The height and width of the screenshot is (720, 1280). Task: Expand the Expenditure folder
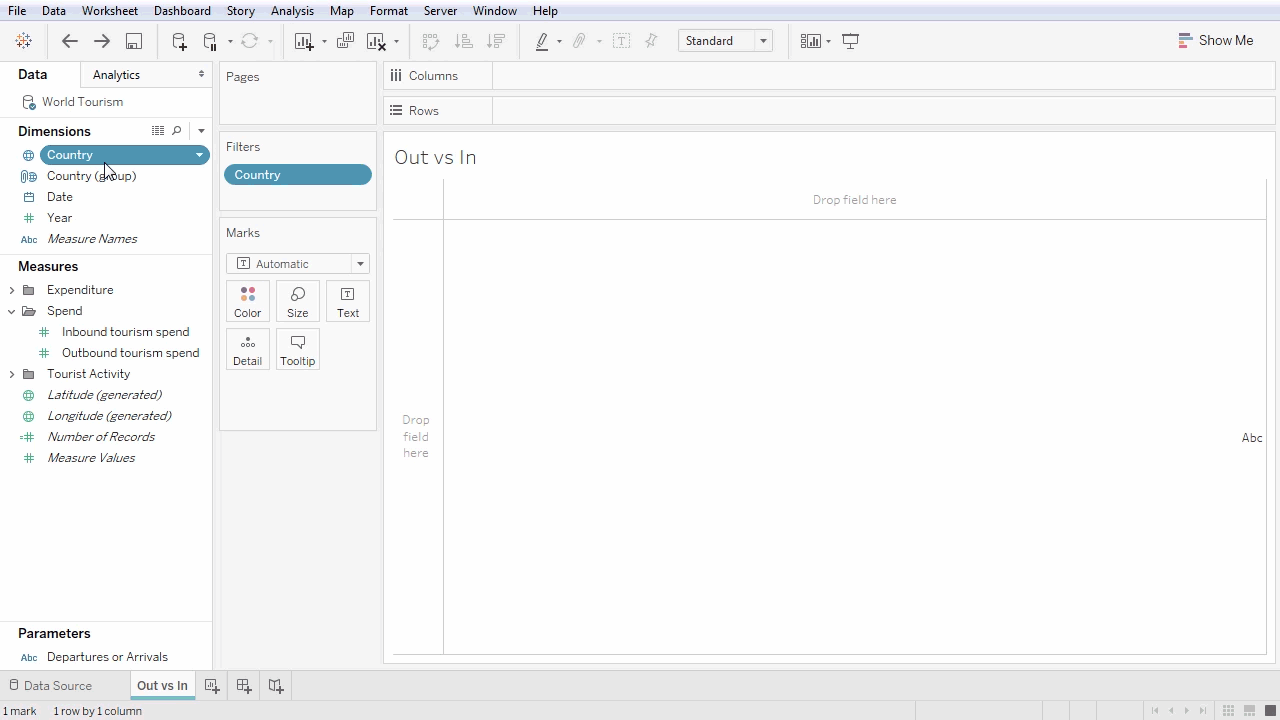(12, 290)
